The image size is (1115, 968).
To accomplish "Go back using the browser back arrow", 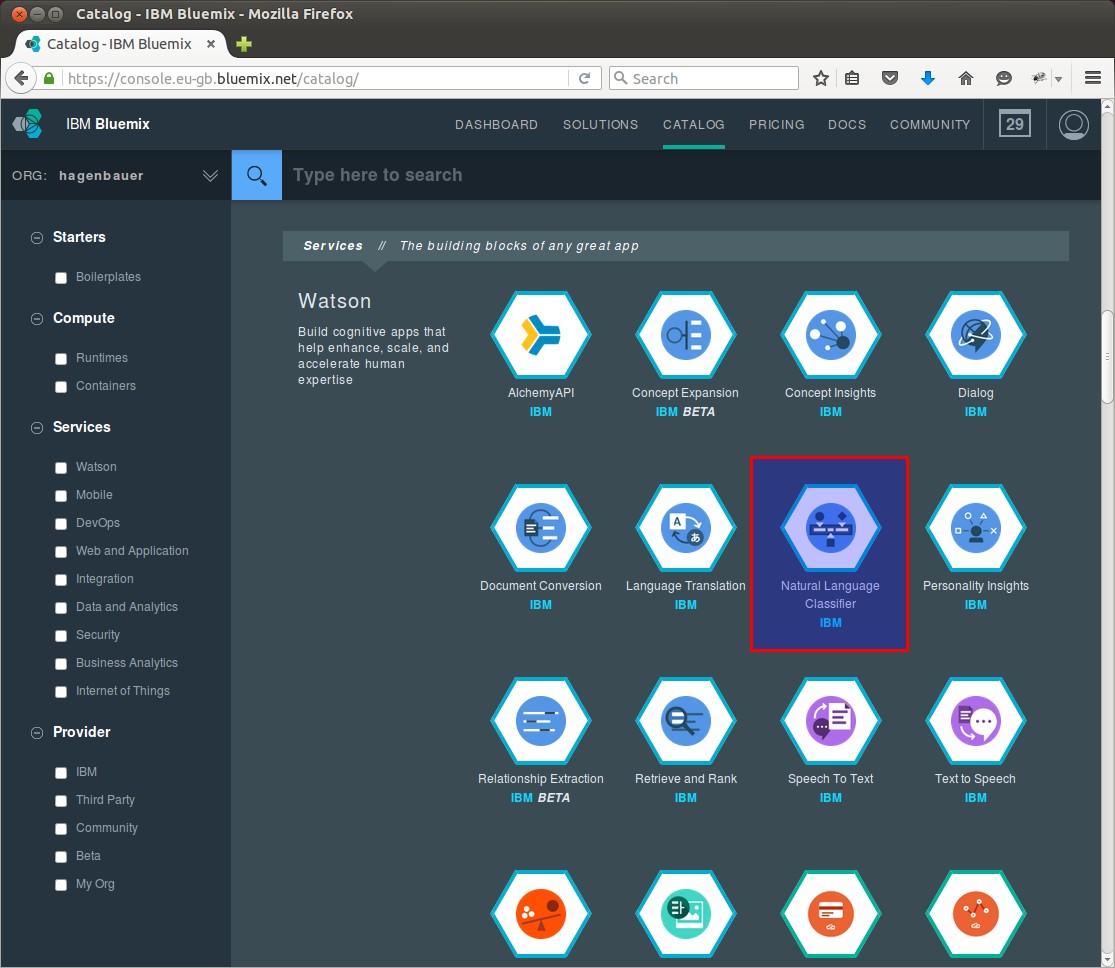I will coord(21,78).
